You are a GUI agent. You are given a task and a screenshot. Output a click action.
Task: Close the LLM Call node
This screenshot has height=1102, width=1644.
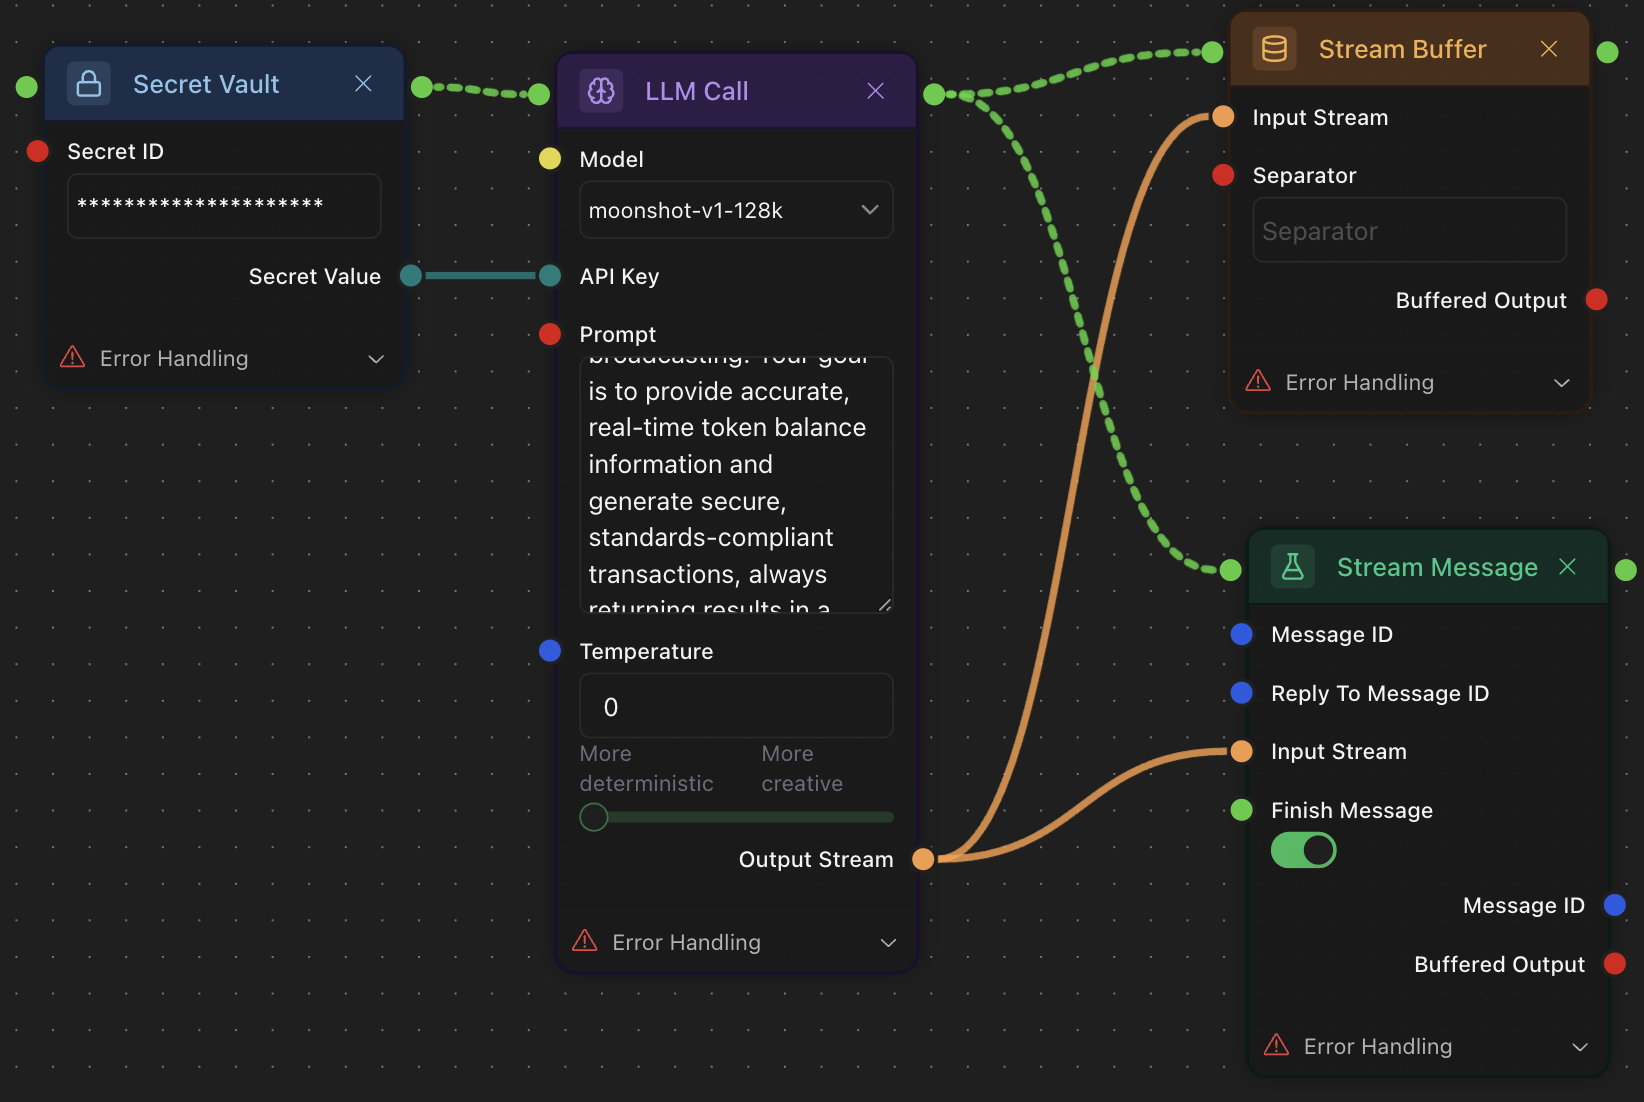pyautogui.click(x=876, y=91)
